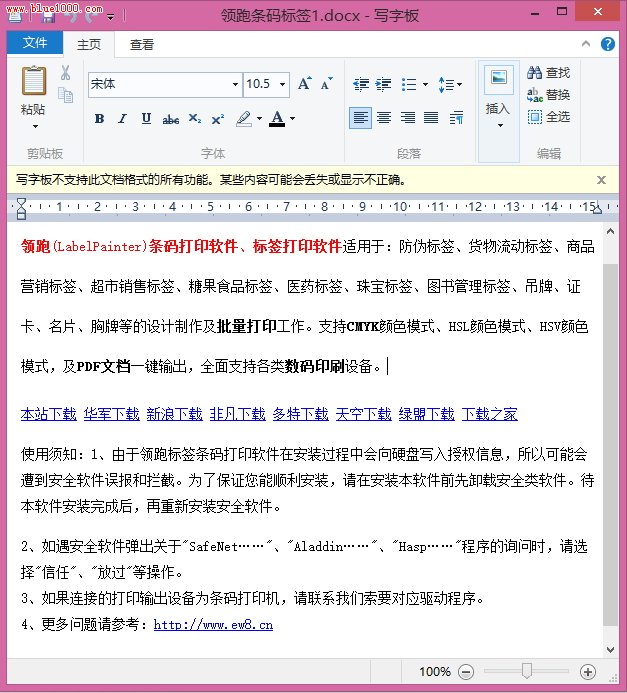Screen dimensions: 627x693
Task: Open the highlight color dropdown arrow
Action: (259, 118)
